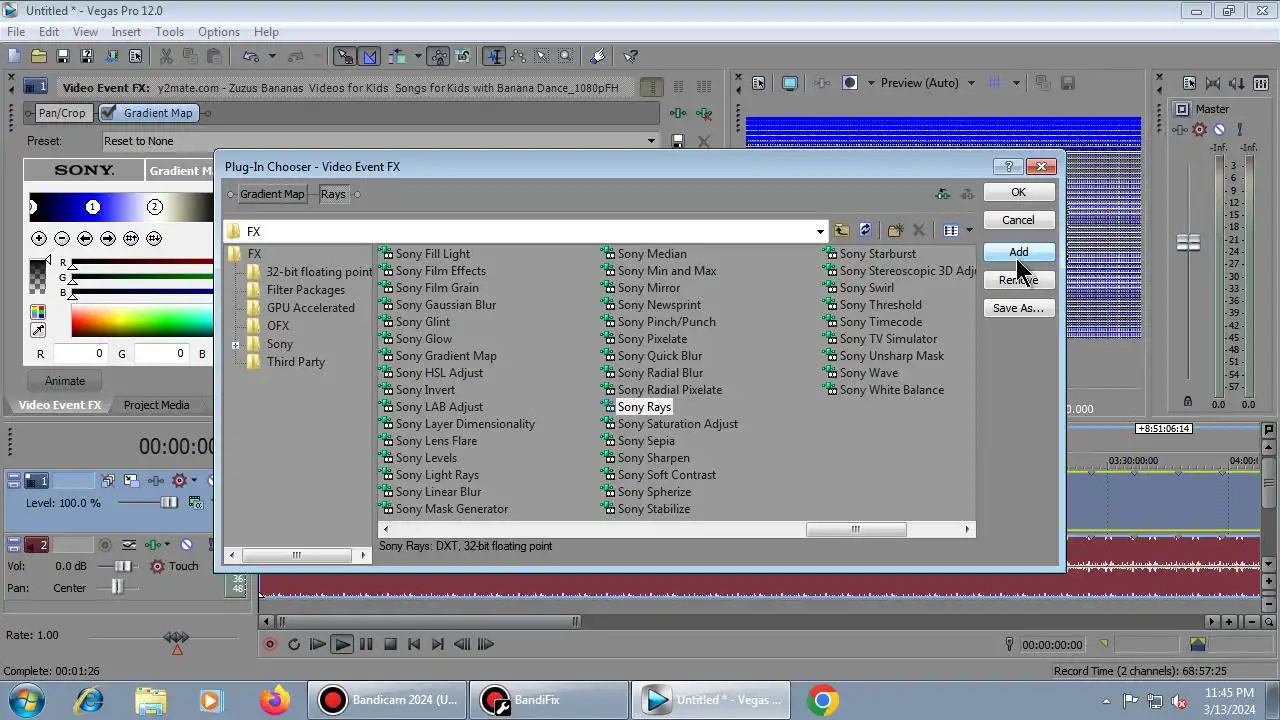Open track 1 Automation Settings icon
1280x720 pixels.
click(x=180, y=481)
